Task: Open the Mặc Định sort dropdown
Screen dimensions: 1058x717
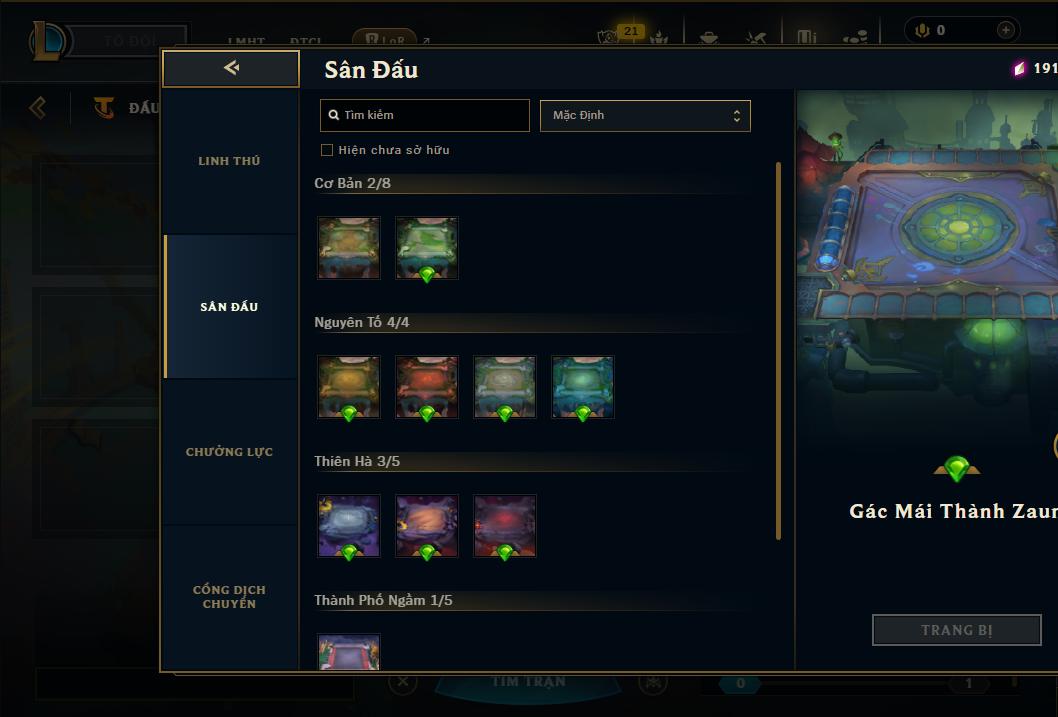Action: [645, 115]
